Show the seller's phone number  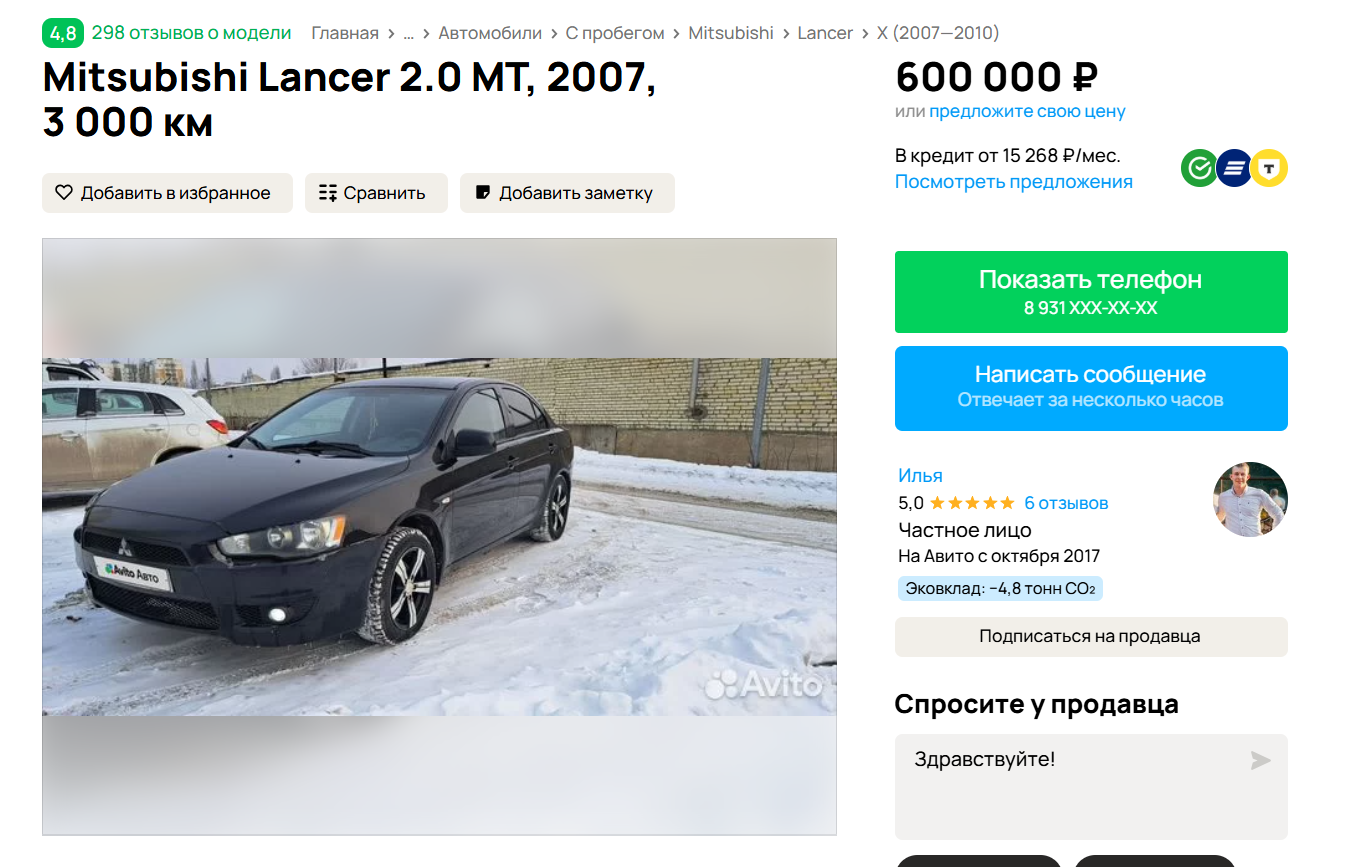[x=1091, y=292]
